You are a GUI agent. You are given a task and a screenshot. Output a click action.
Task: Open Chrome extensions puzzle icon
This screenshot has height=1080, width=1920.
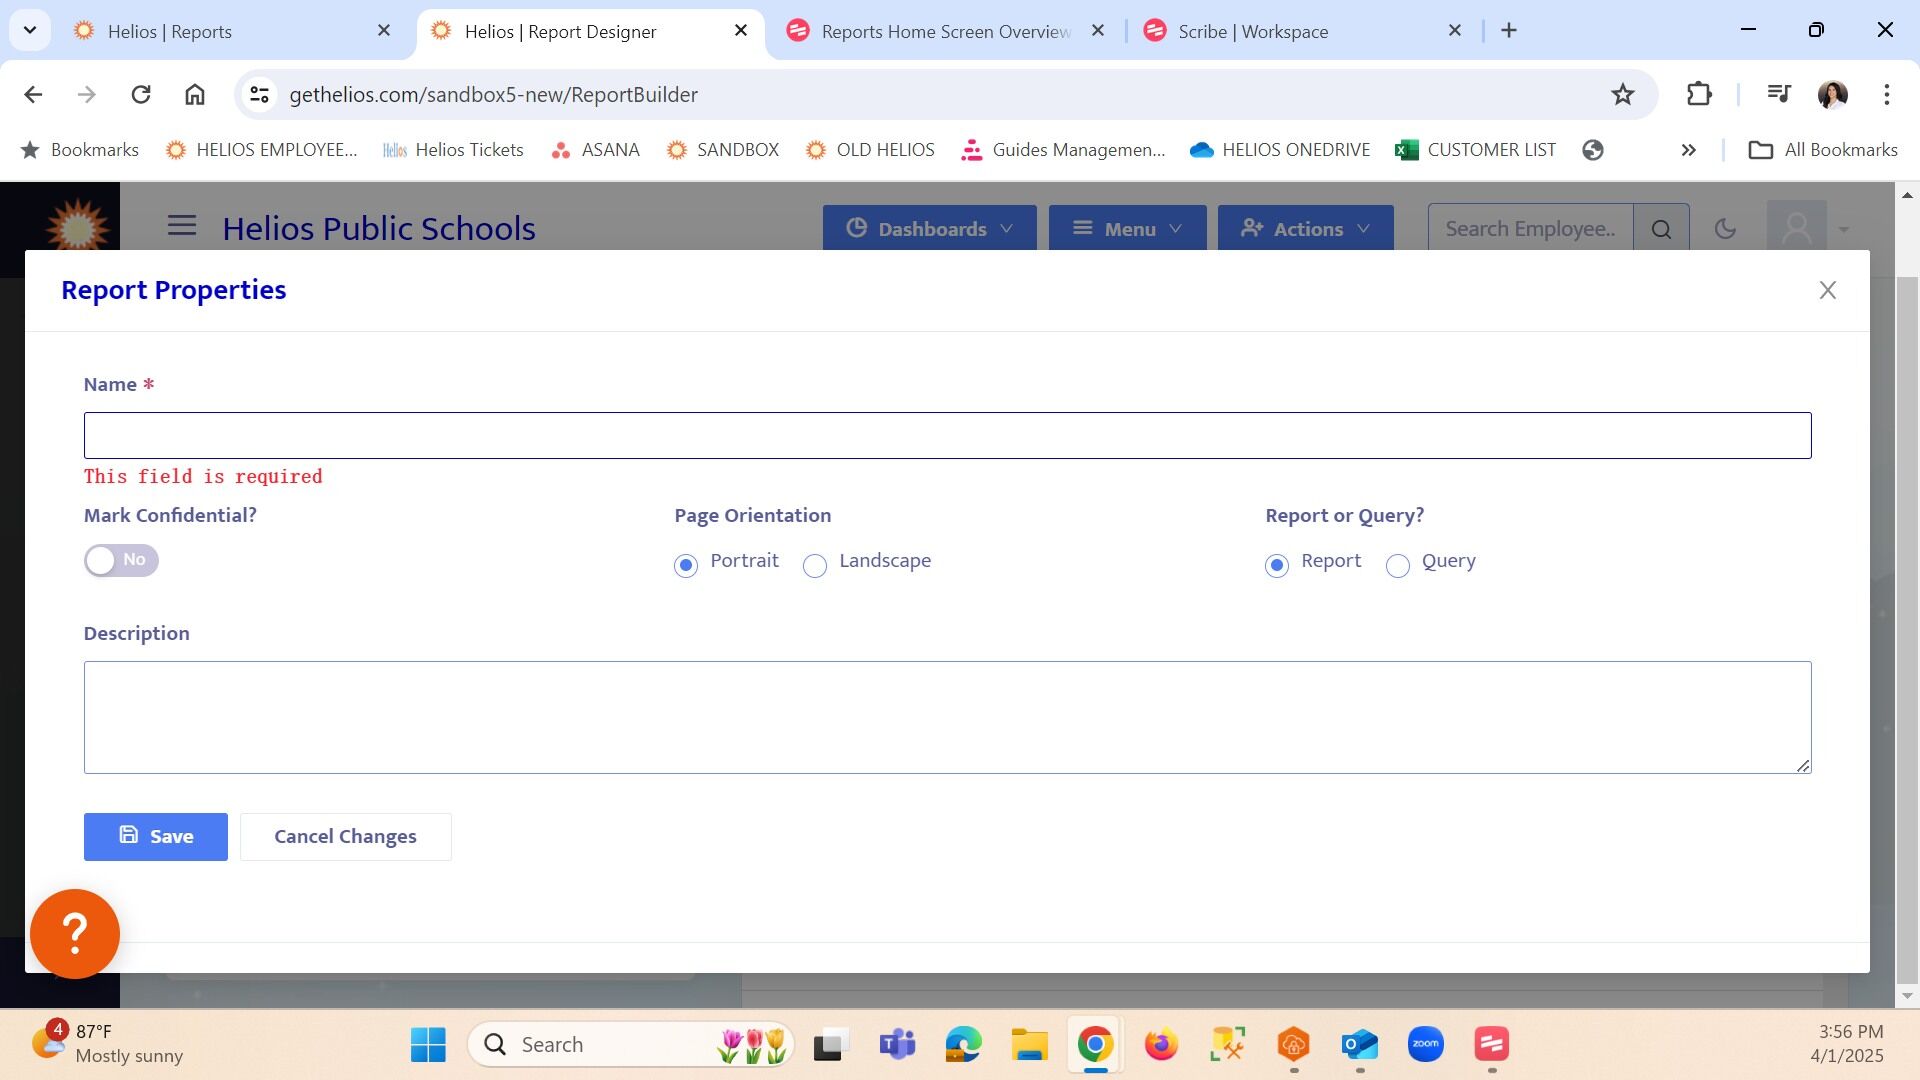pos(1698,94)
